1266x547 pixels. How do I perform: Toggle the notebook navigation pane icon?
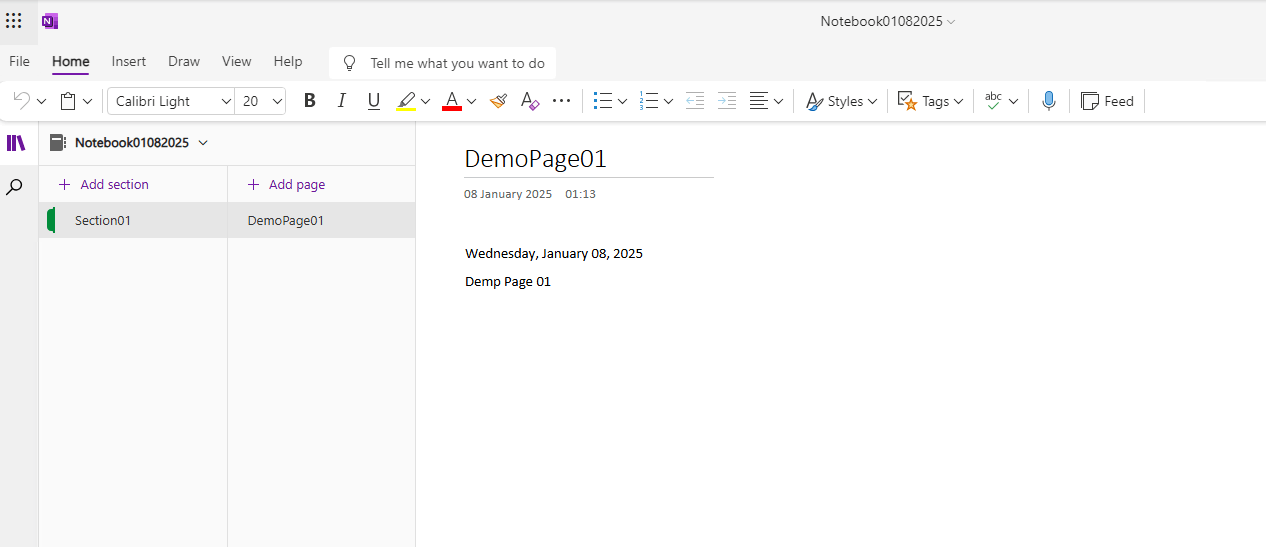16,143
